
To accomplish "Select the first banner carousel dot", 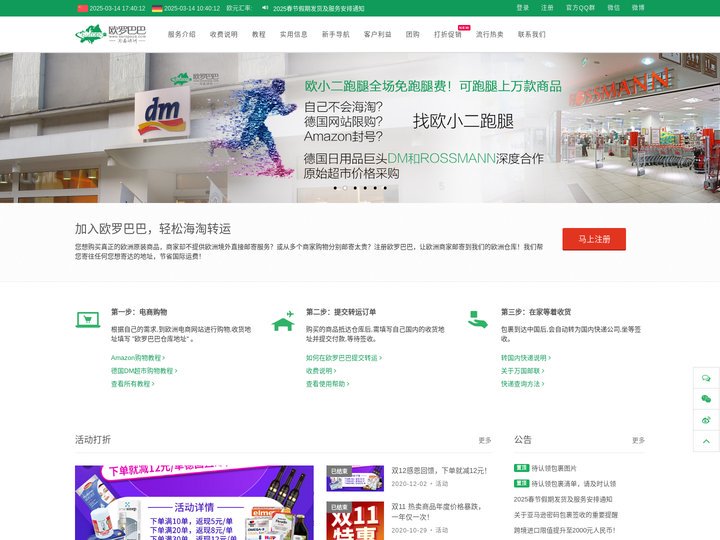I will 335,188.
